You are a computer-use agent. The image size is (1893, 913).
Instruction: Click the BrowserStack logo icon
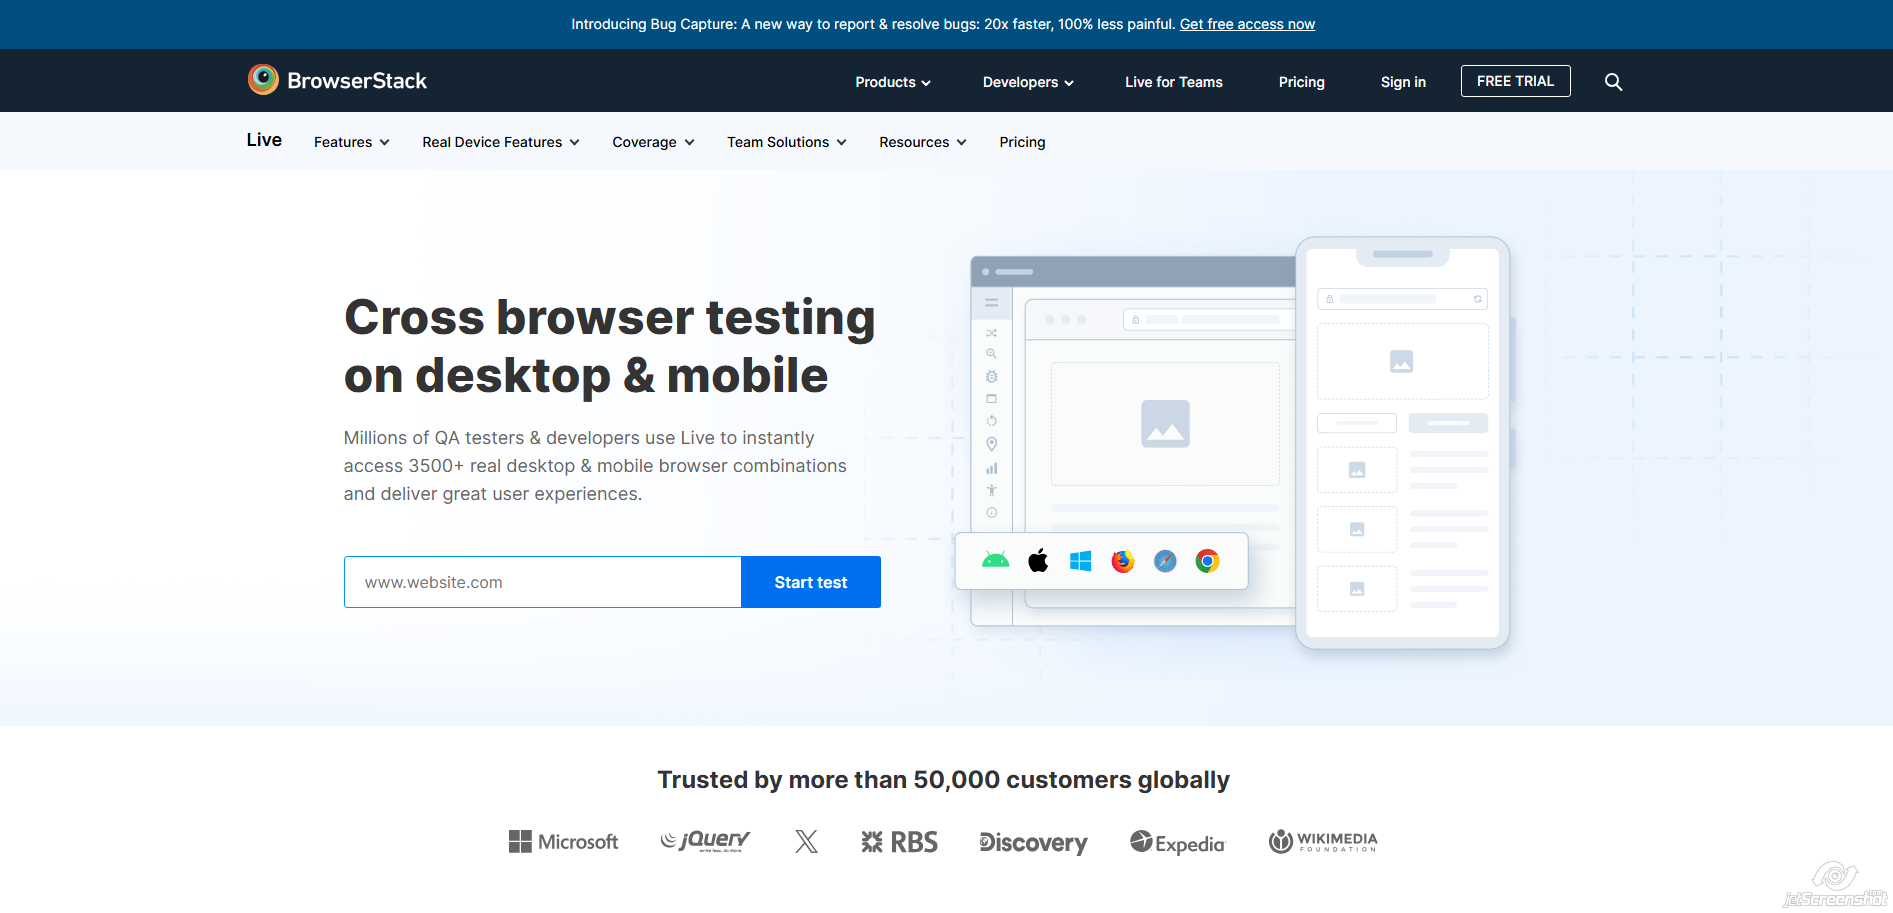pyautogui.click(x=263, y=80)
